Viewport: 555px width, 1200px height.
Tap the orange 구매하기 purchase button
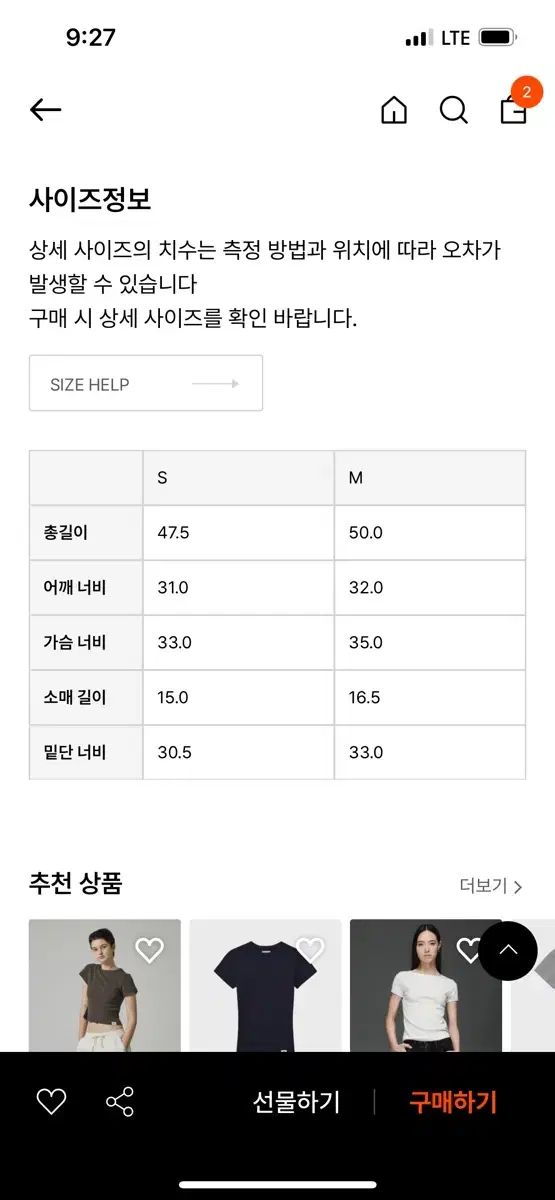point(453,1102)
